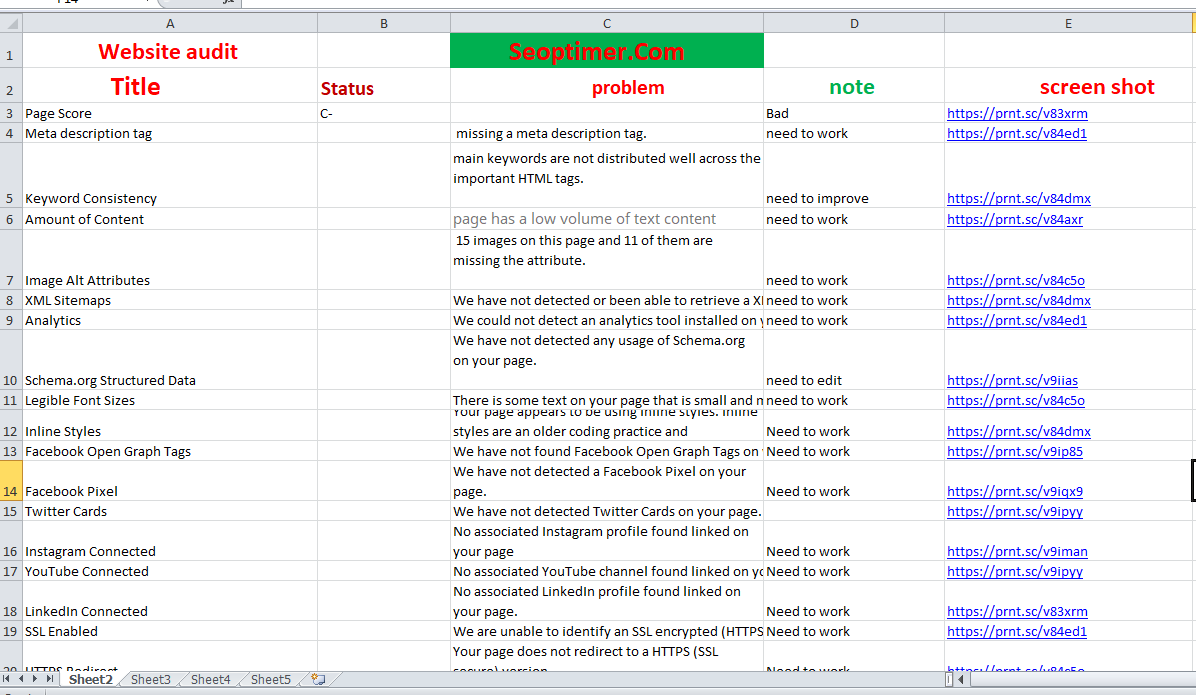Click the horizontal scrollbar left arrow
Image resolution: width=1196 pixels, height=695 pixels.
(961, 679)
